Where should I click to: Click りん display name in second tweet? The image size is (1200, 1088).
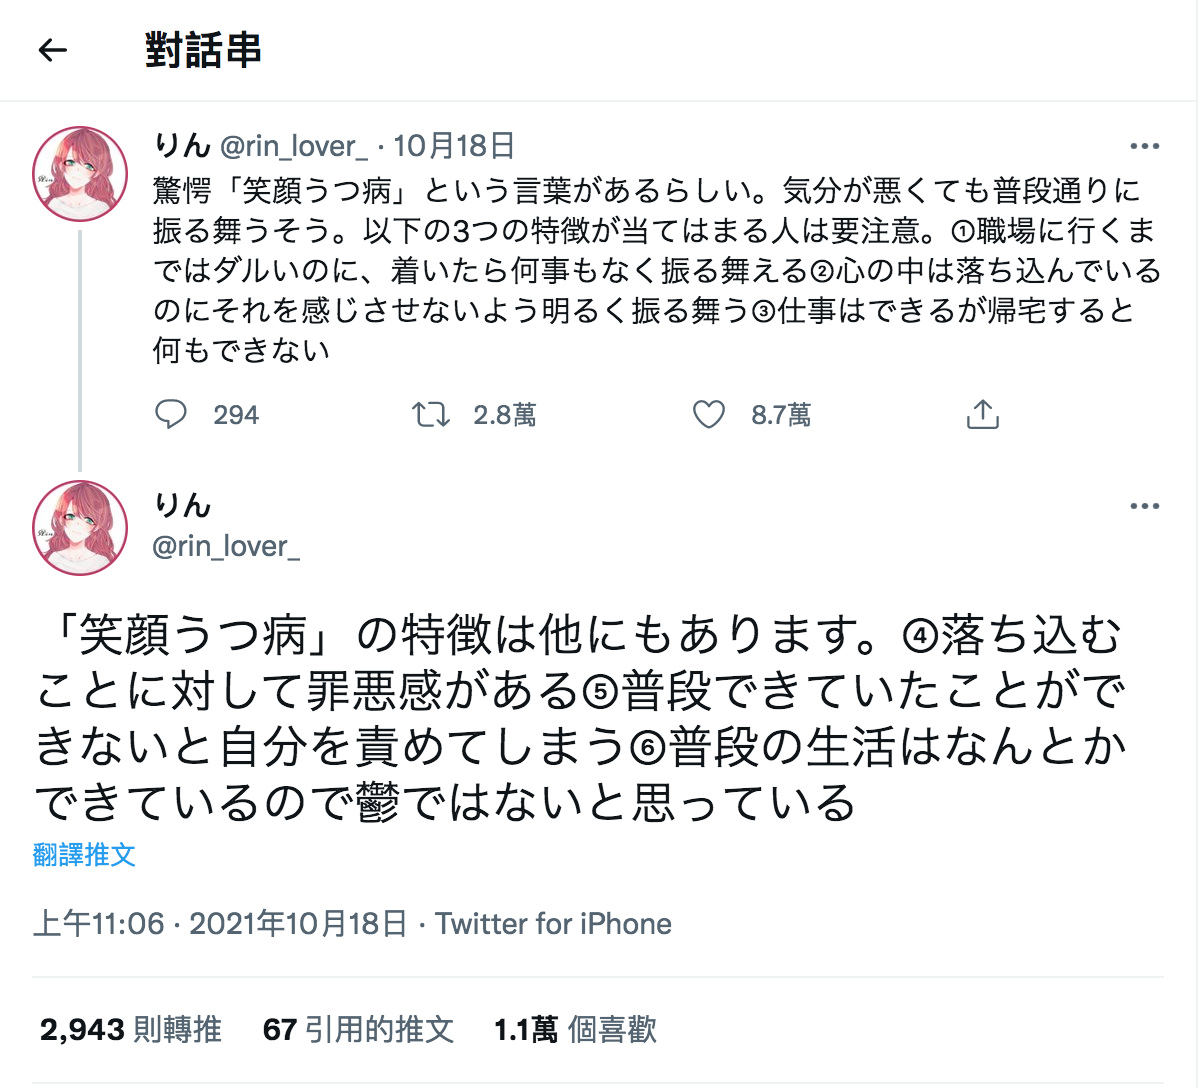pos(182,506)
